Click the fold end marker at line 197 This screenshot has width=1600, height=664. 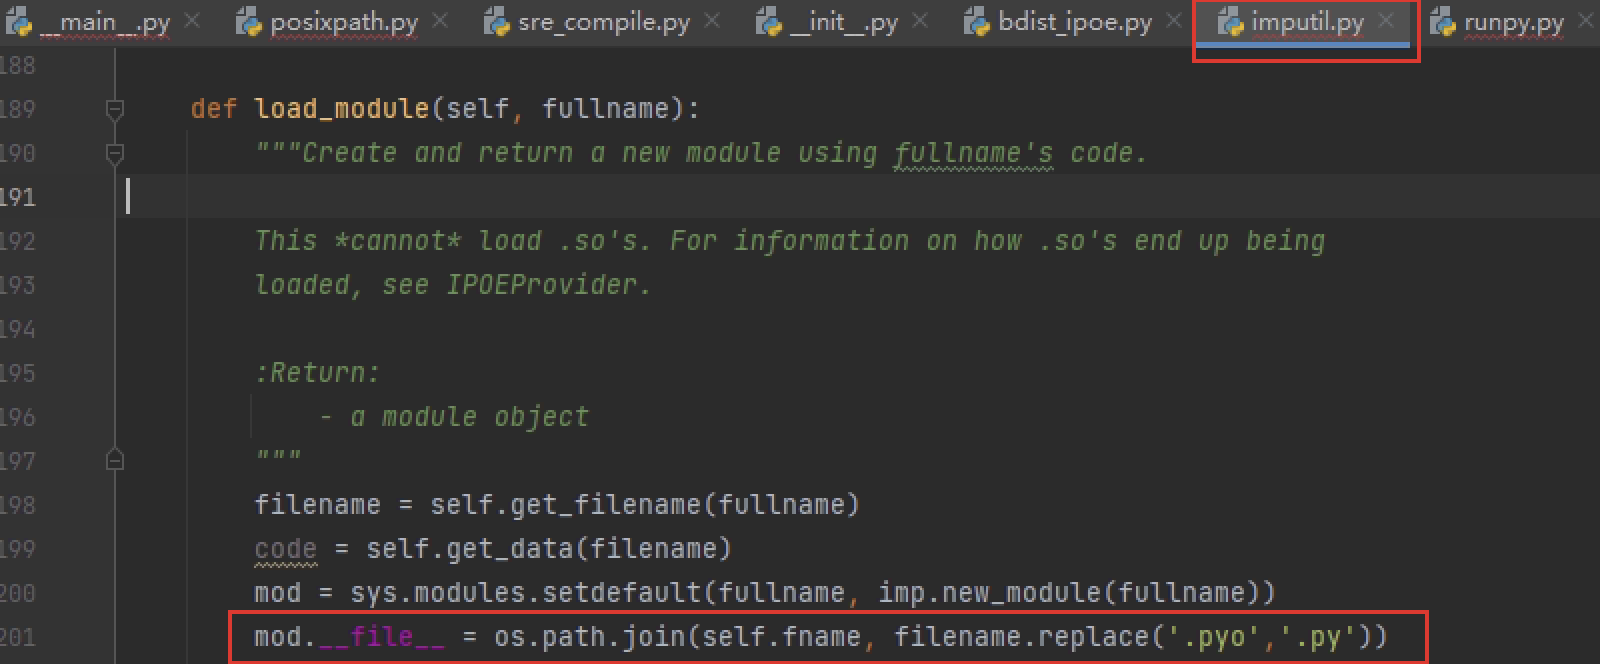click(x=115, y=460)
